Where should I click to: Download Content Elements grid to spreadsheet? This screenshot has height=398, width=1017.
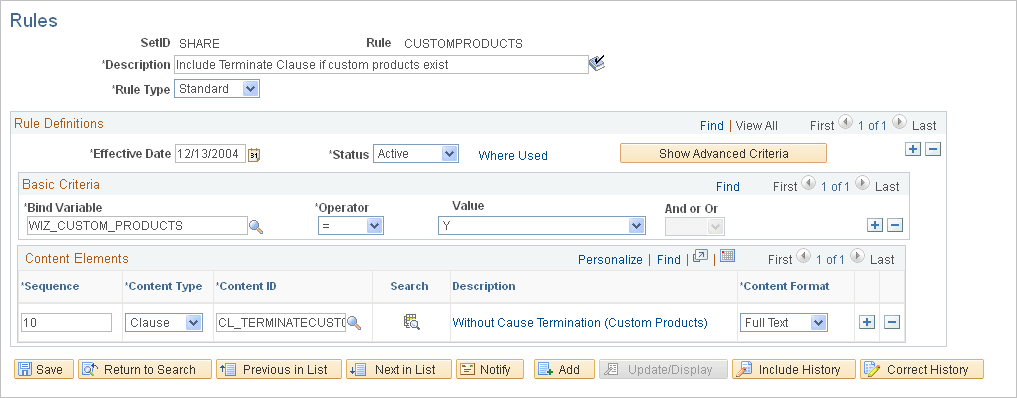coord(727,256)
